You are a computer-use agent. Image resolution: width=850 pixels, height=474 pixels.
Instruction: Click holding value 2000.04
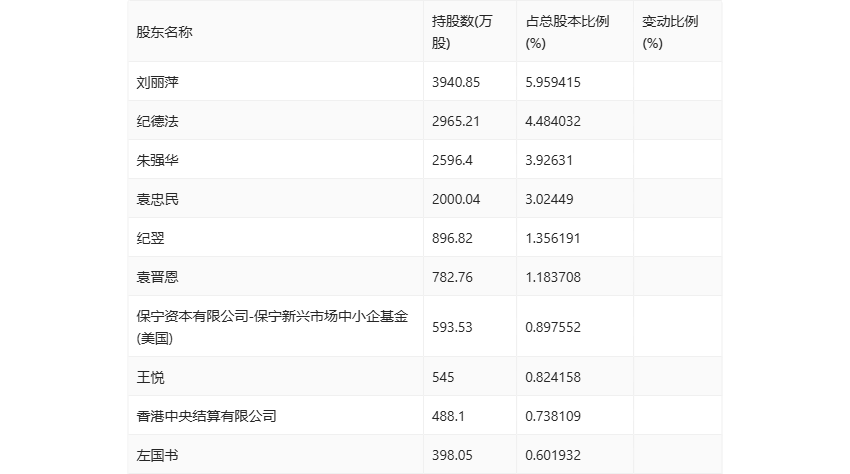click(x=456, y=199)
